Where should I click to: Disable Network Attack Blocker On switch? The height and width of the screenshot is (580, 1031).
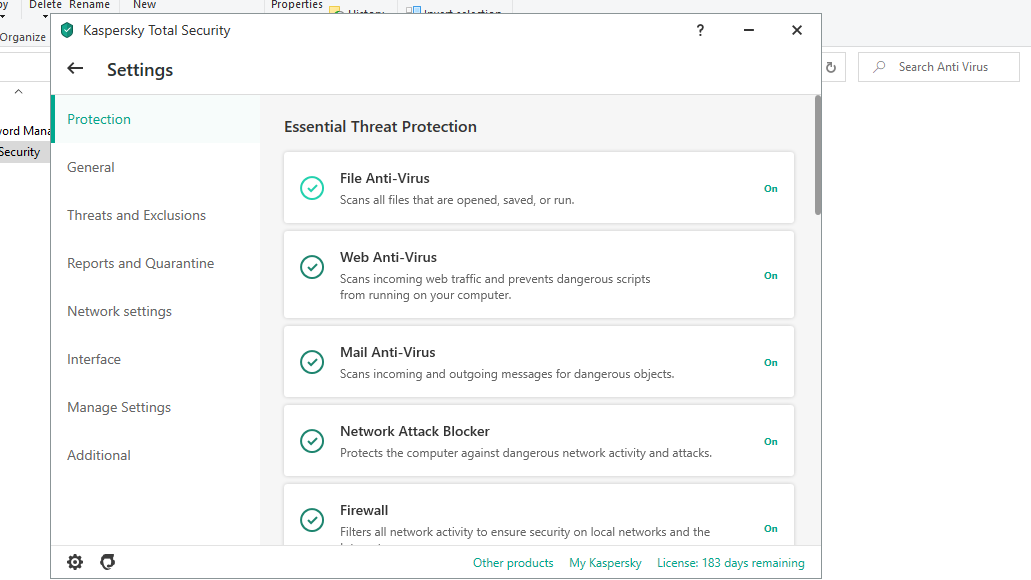coord(771,441)
